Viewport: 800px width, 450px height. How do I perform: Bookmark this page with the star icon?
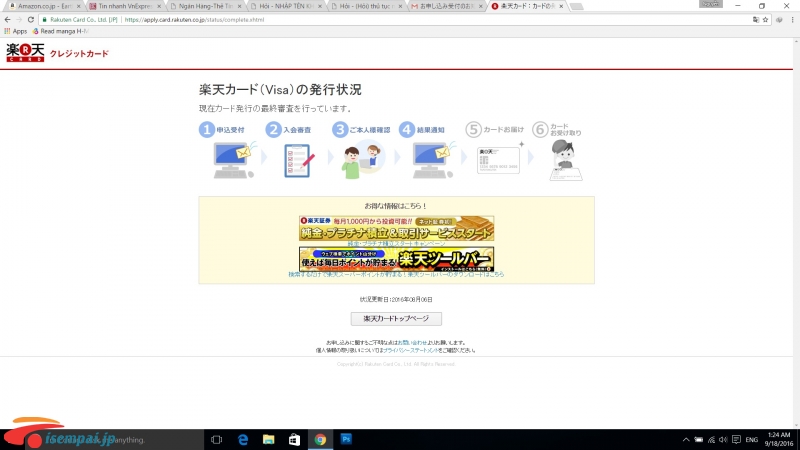765,19
